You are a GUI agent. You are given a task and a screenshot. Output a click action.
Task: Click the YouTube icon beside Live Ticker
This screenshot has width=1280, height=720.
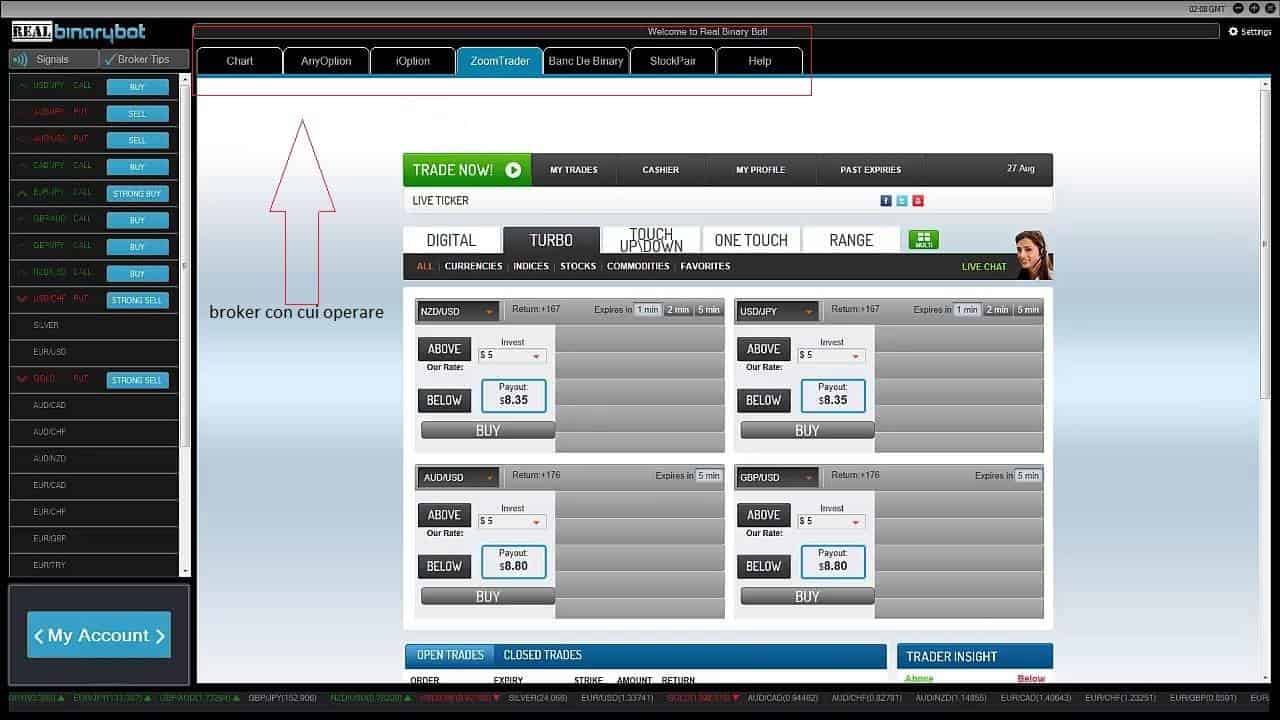click(918, 201)
